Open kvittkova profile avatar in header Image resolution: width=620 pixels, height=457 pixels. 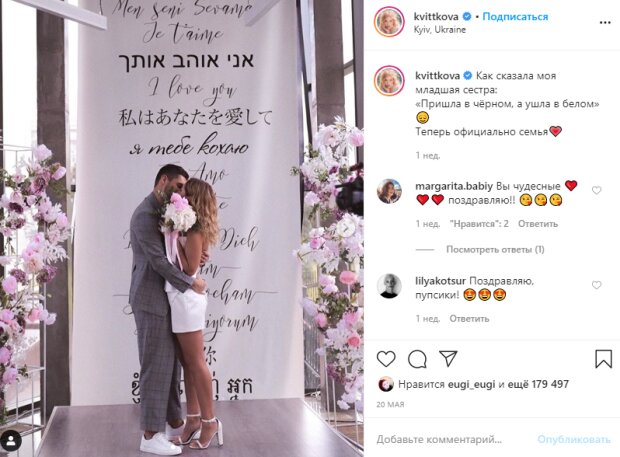click(389, 22)
